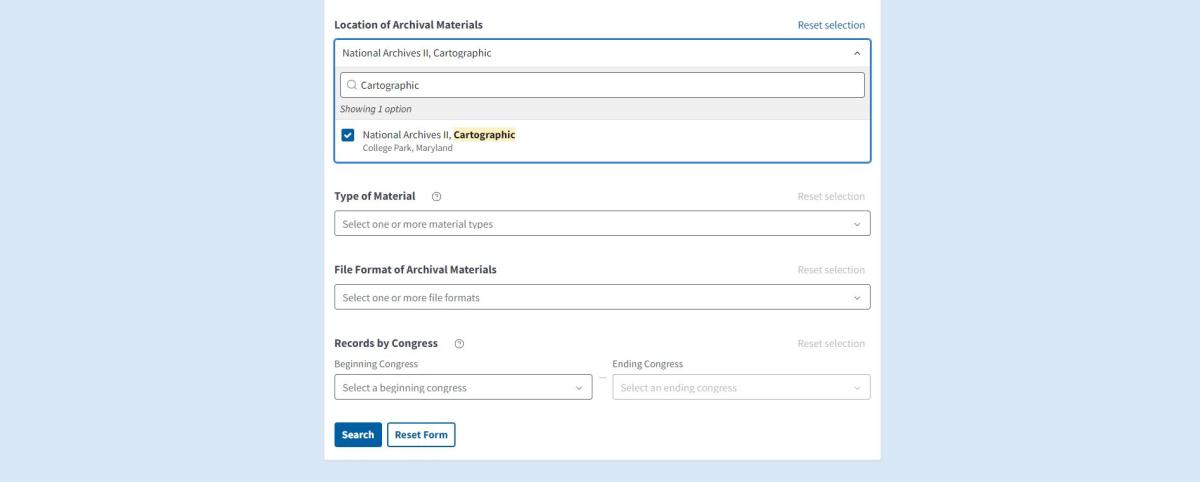Uncheck the National Archives II, Cartographic checkbox
The height and width of the screenshot is (482, 1200).
(x=347, y=135)
